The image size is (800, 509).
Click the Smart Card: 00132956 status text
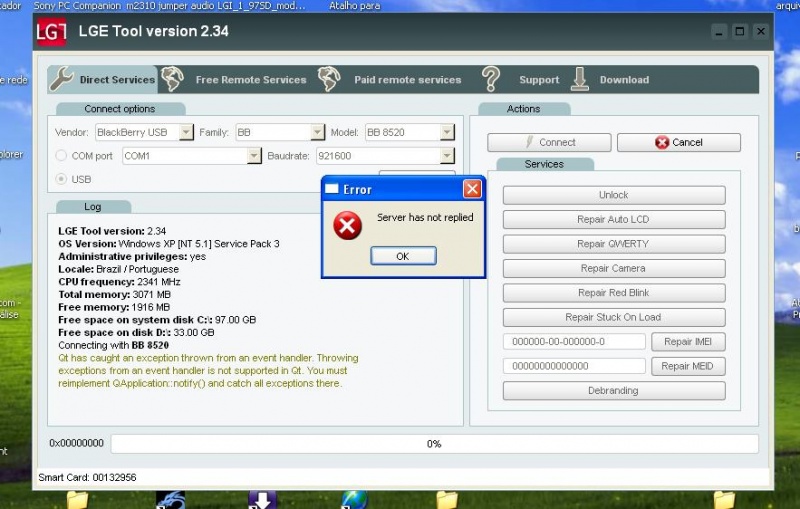click(87, 477)
